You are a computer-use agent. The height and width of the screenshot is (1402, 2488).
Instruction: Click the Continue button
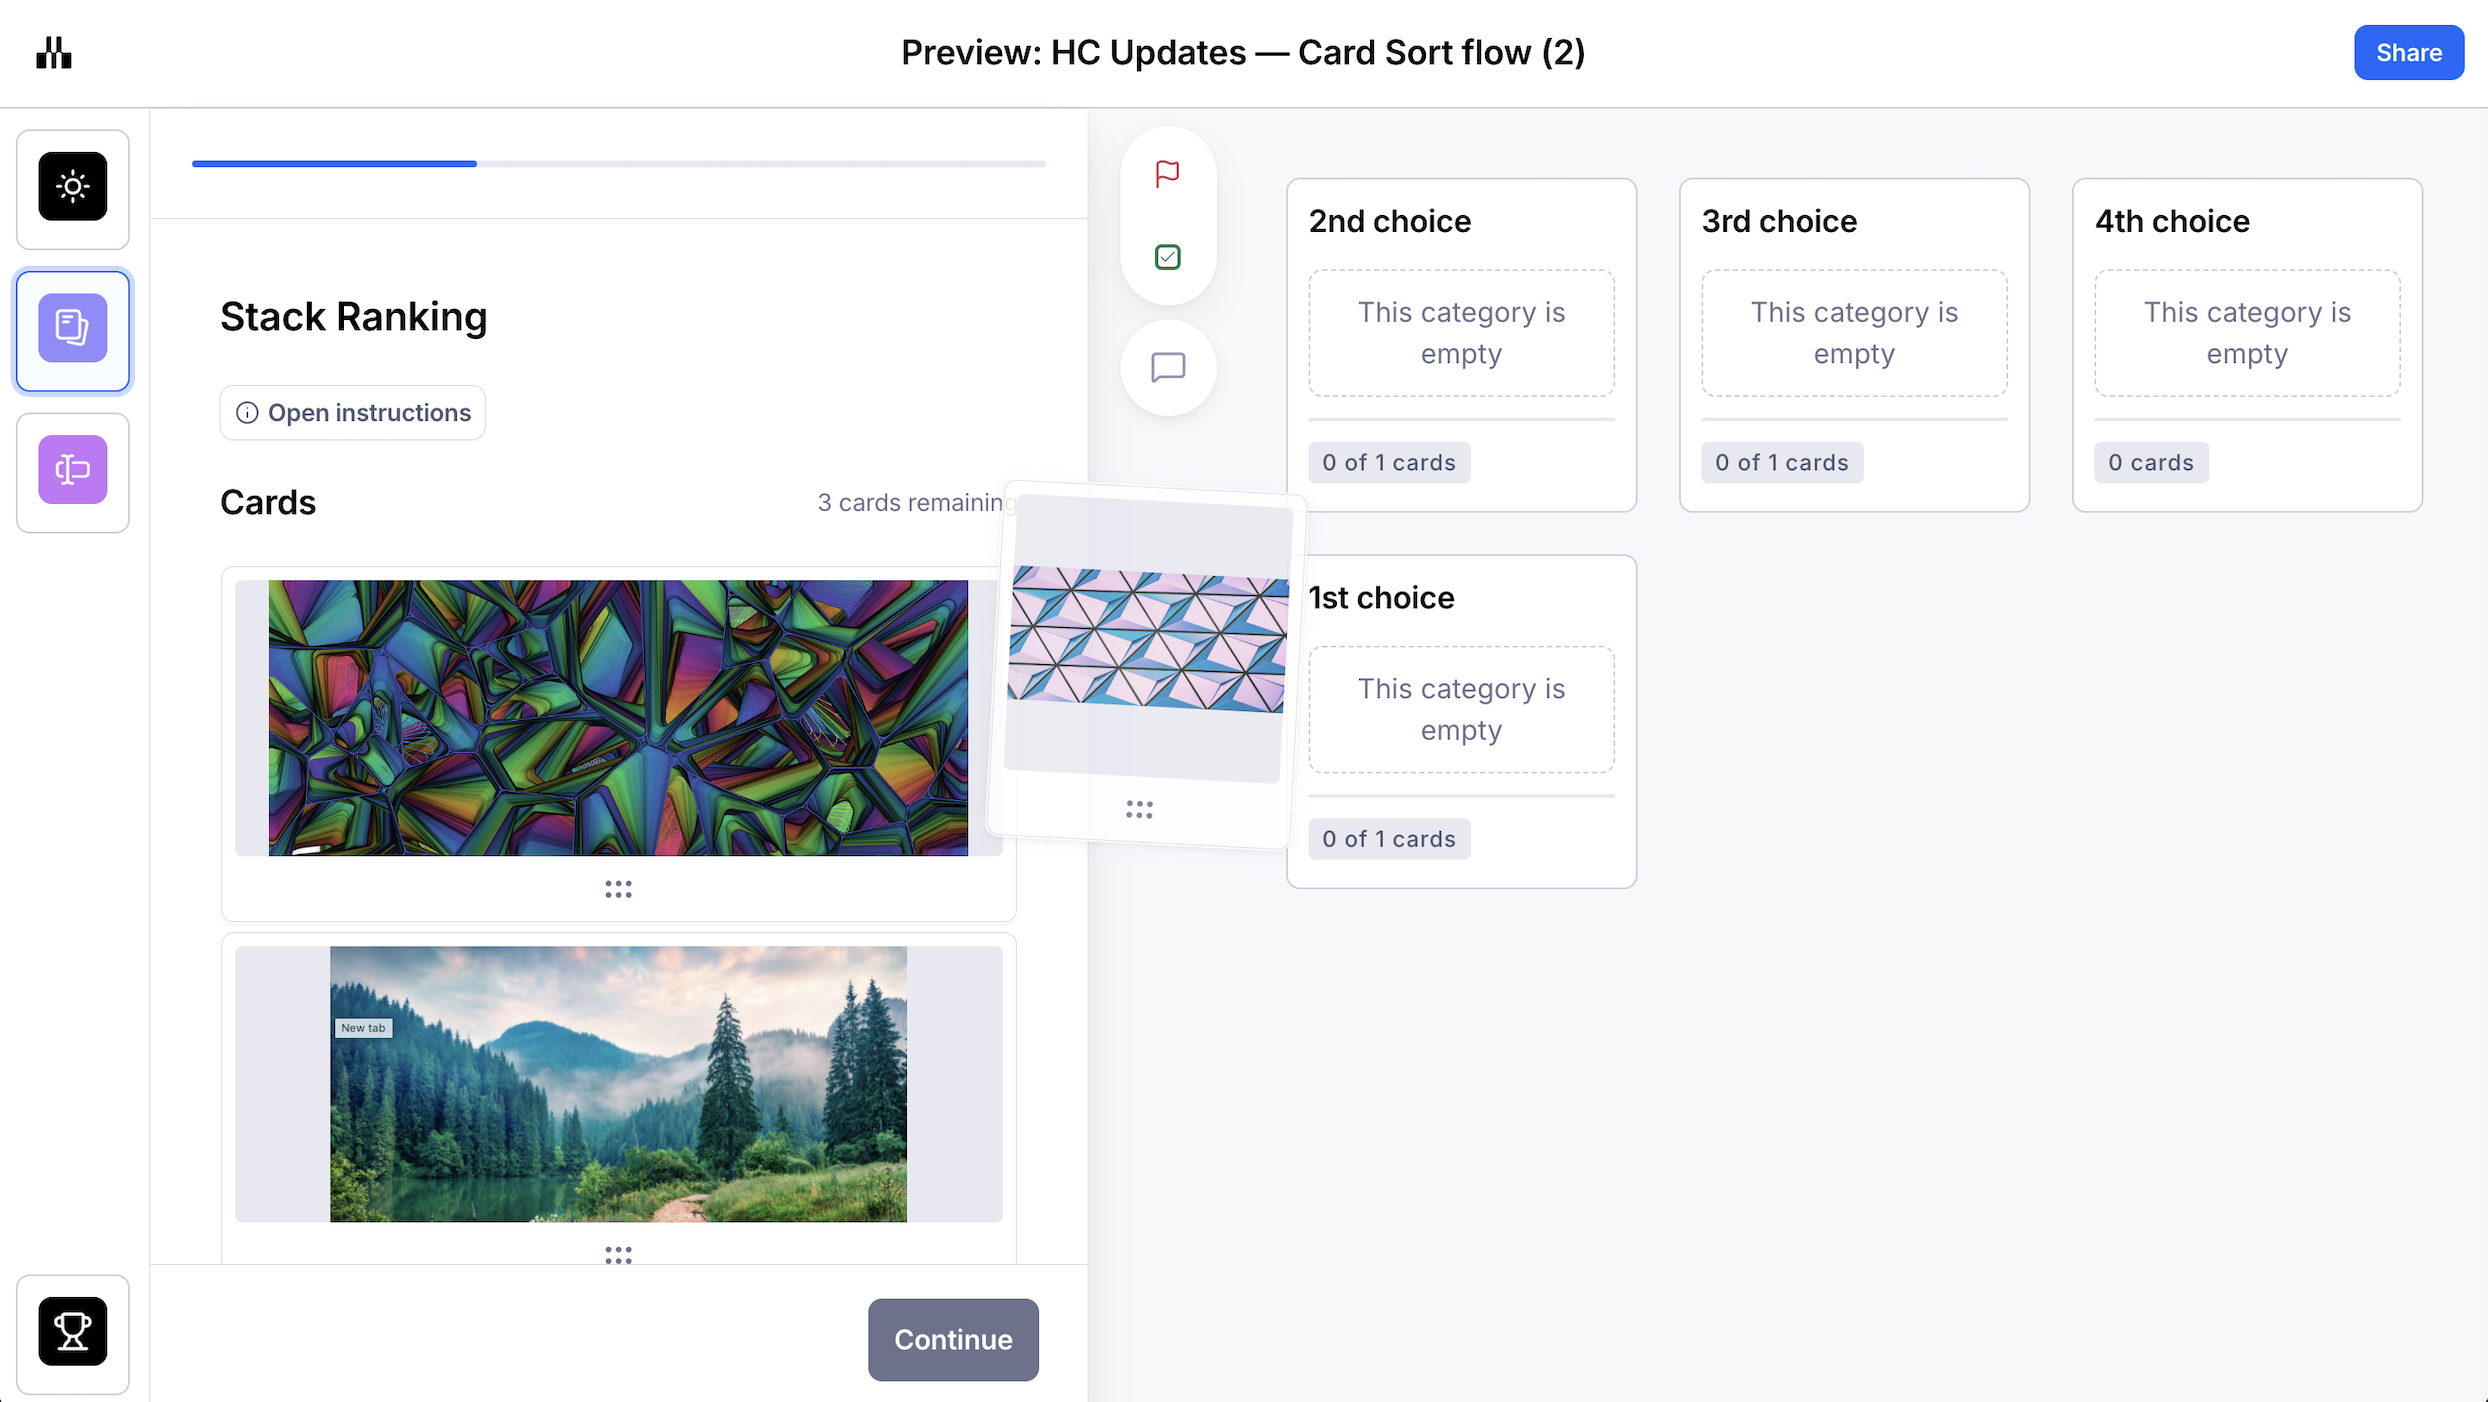[x=952, y=1339]
